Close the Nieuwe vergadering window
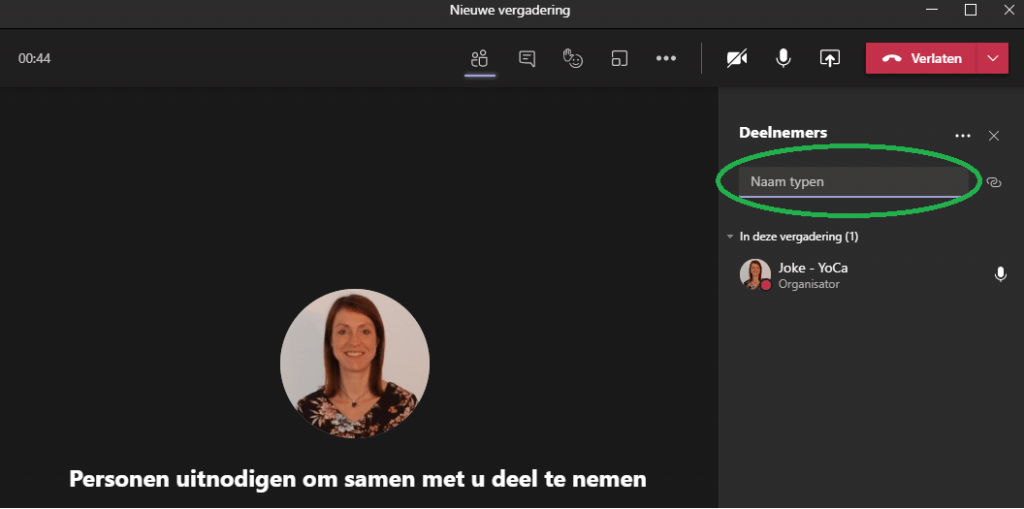 pyautogui.click(x=1008, y=10)
